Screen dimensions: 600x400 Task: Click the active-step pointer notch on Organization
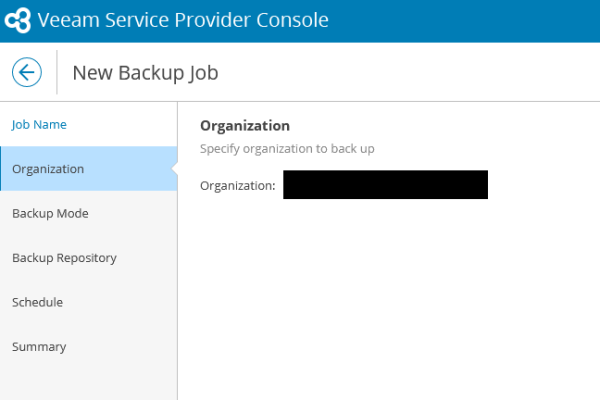tap(174, 168)
